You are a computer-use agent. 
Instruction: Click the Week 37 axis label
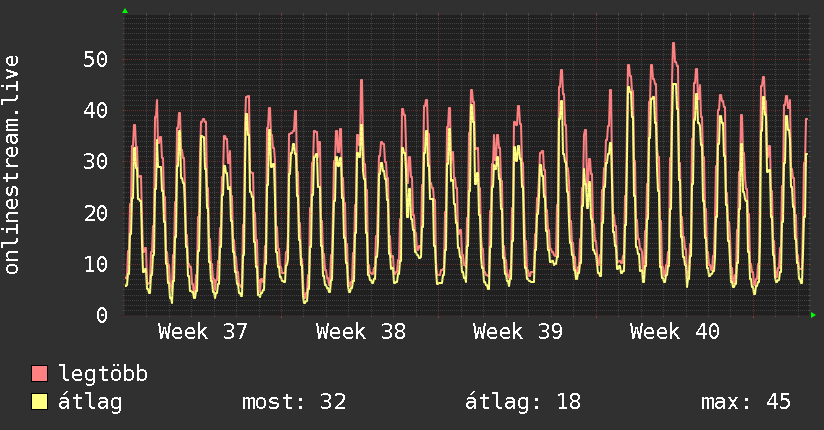coord(202,332)
